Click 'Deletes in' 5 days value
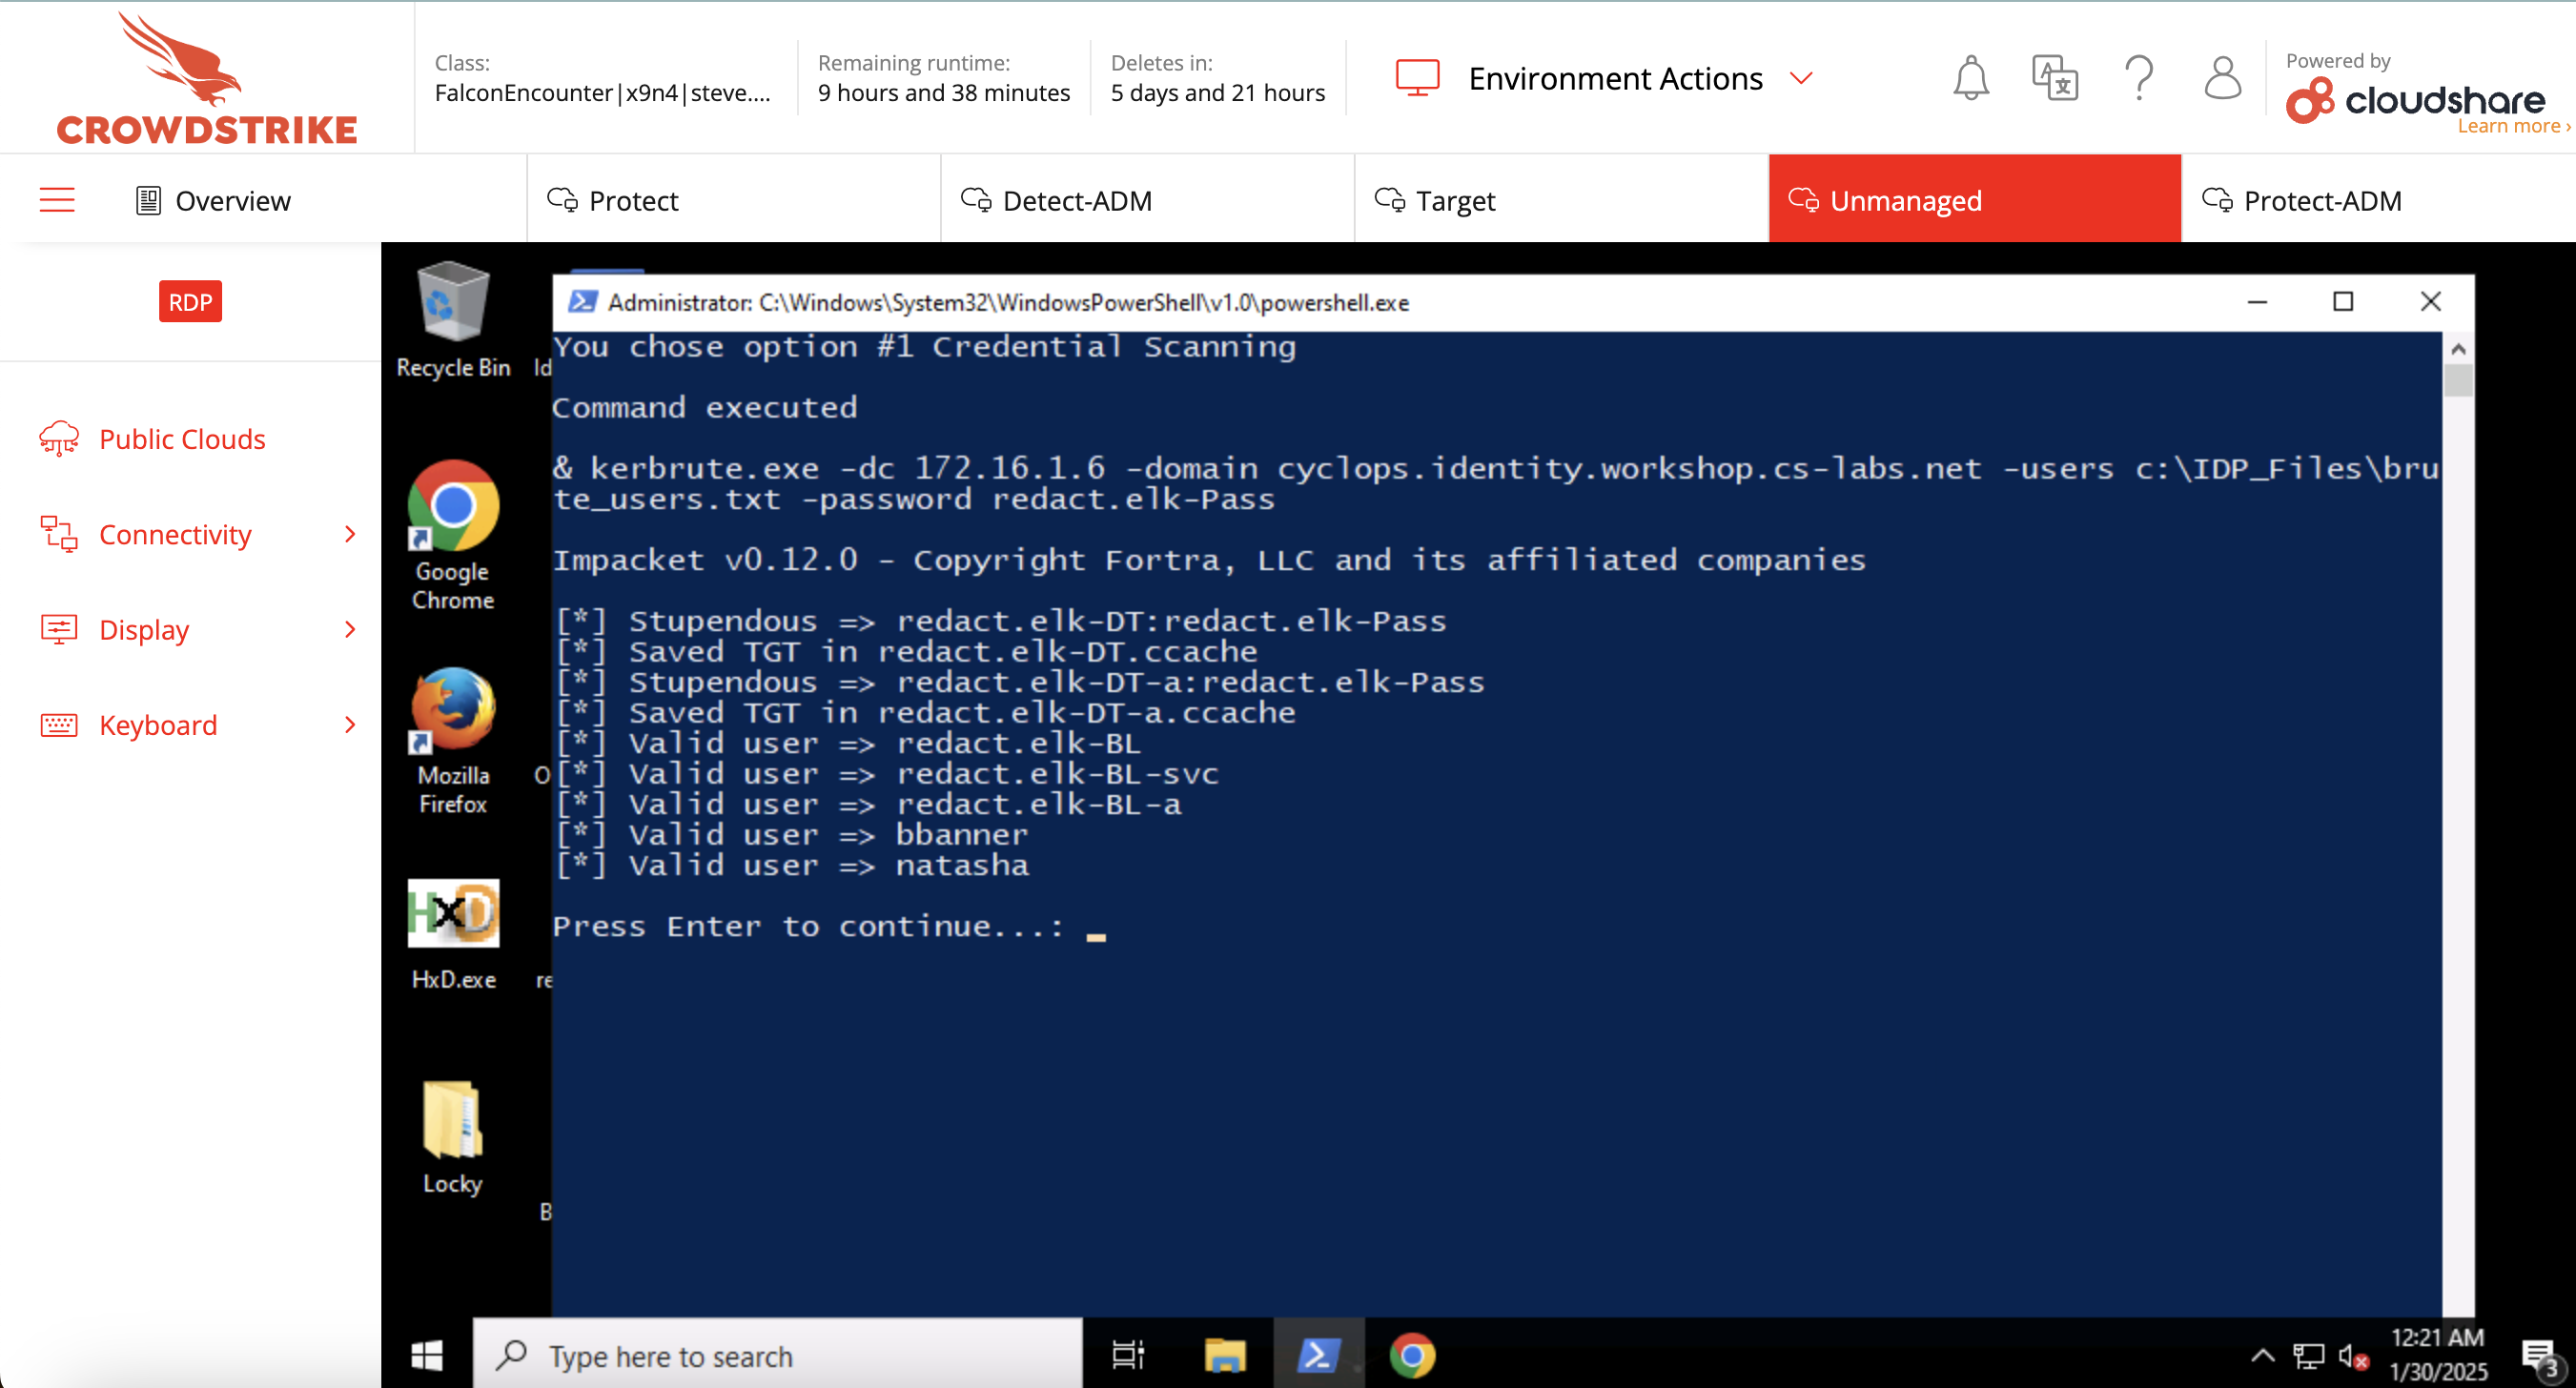The height and width of the screenshot is (1388, 2576). 1217,93
